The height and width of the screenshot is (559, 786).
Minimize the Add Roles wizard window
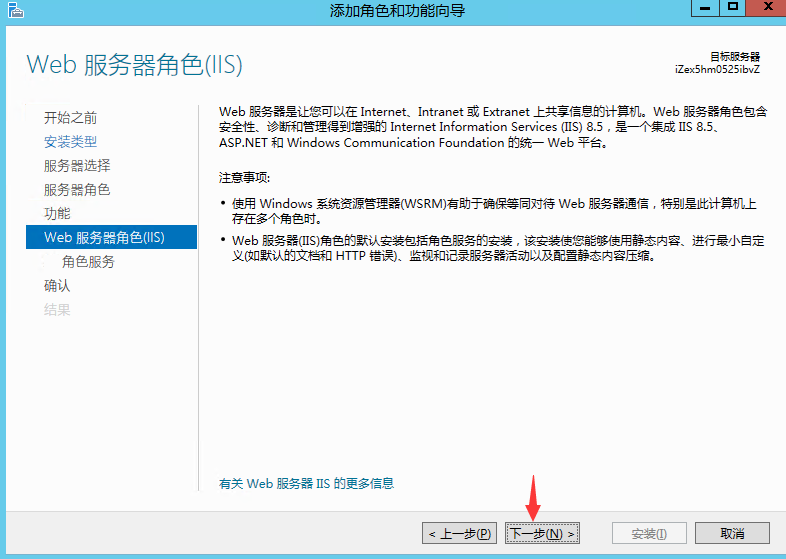click(x=706, y=8)
